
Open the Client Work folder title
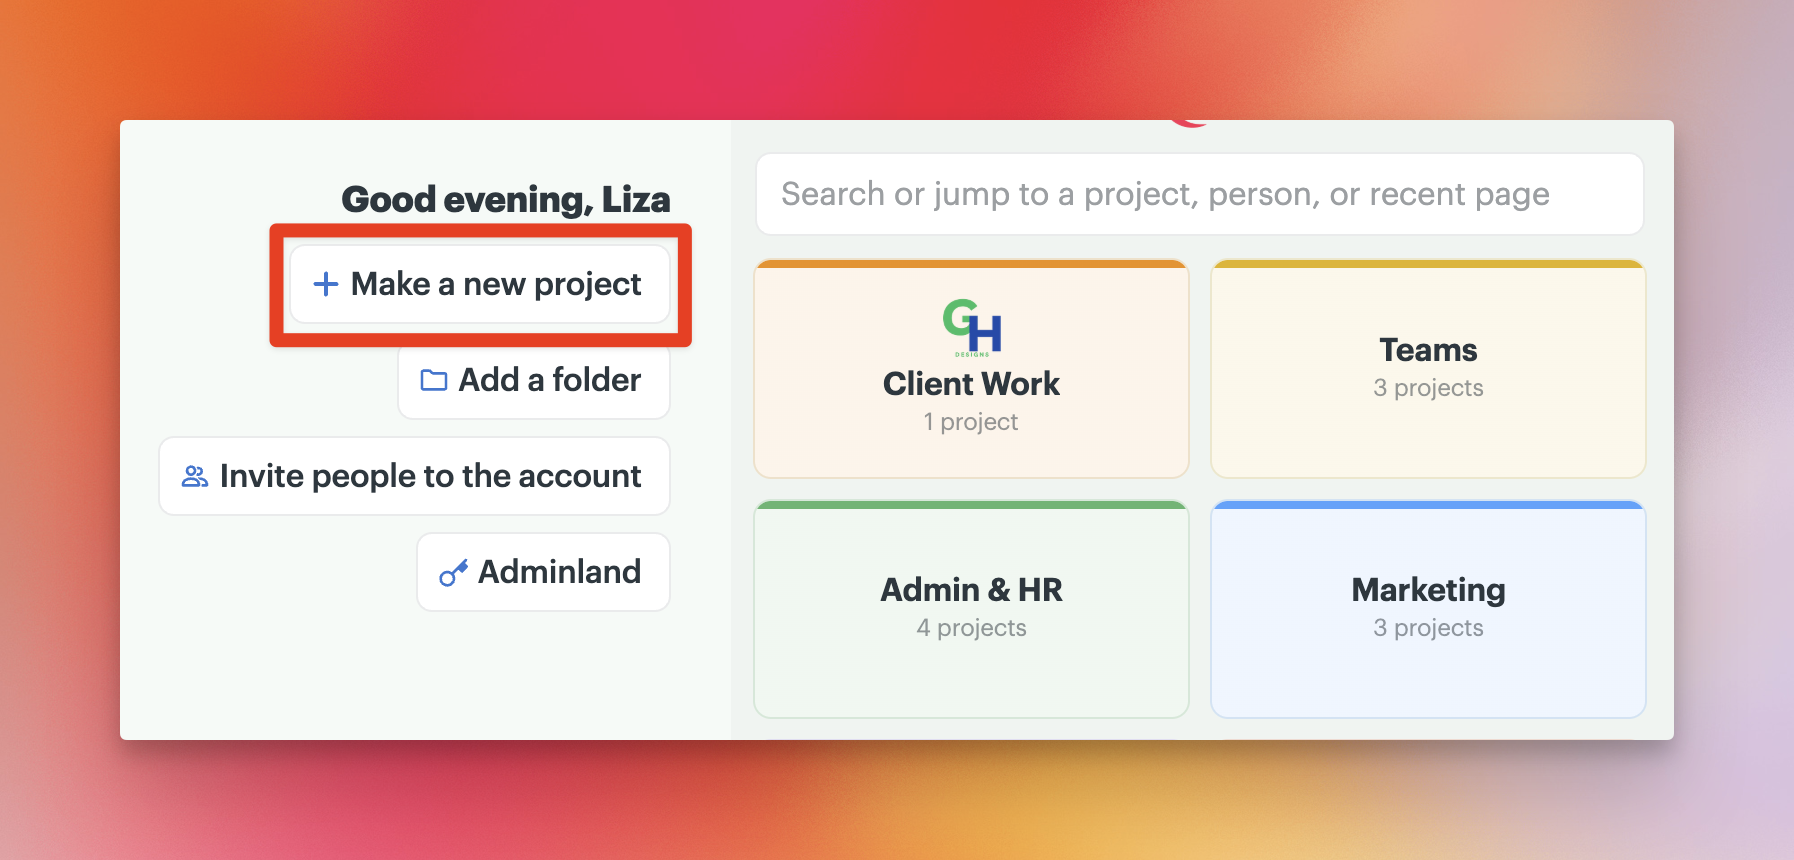(971, 384)
